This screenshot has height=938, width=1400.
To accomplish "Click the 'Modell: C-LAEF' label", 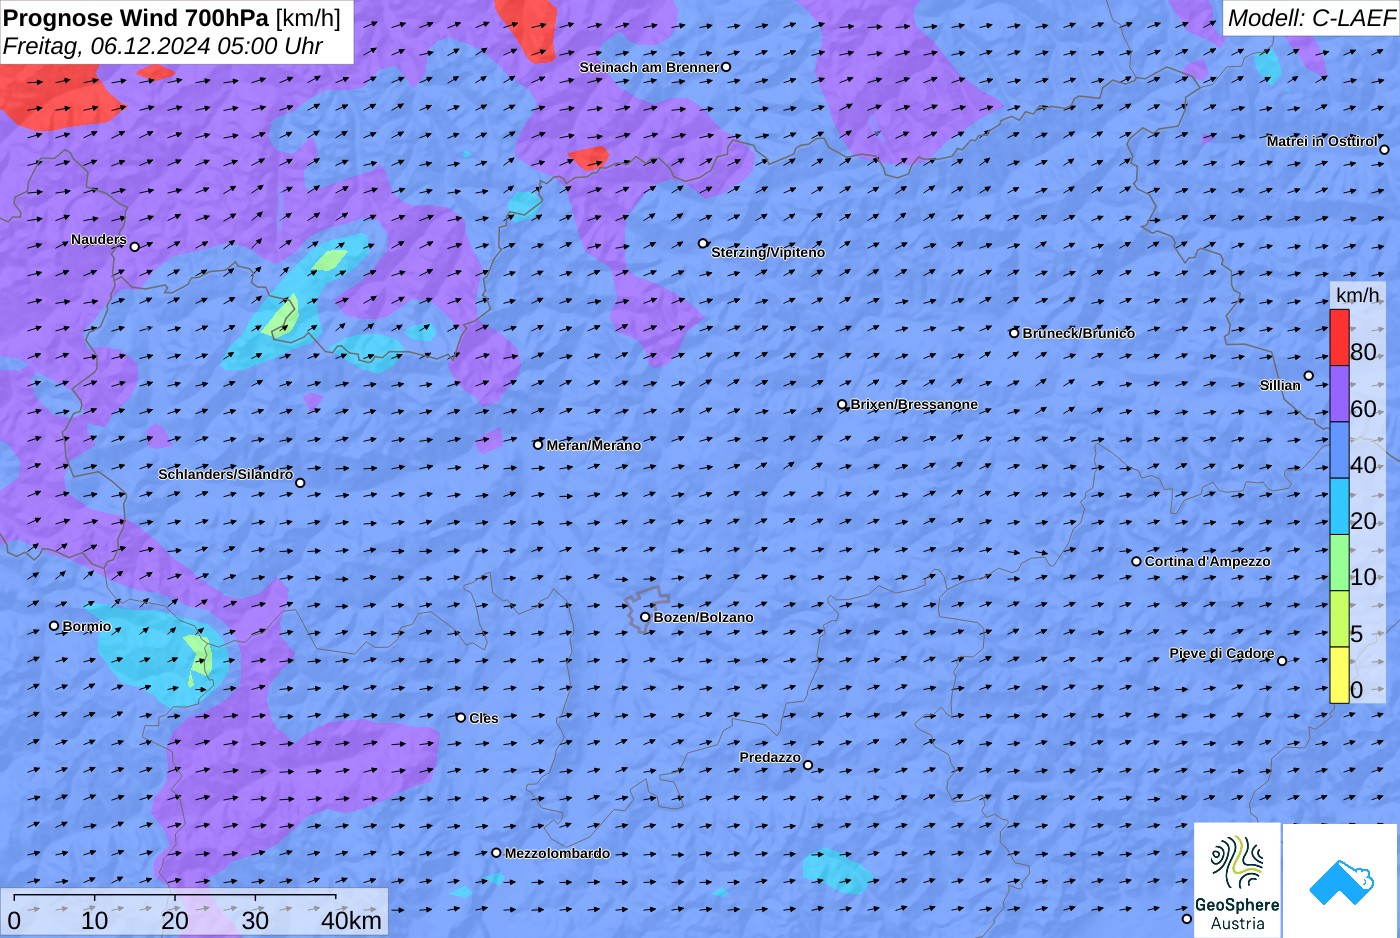I will 1311,17.
